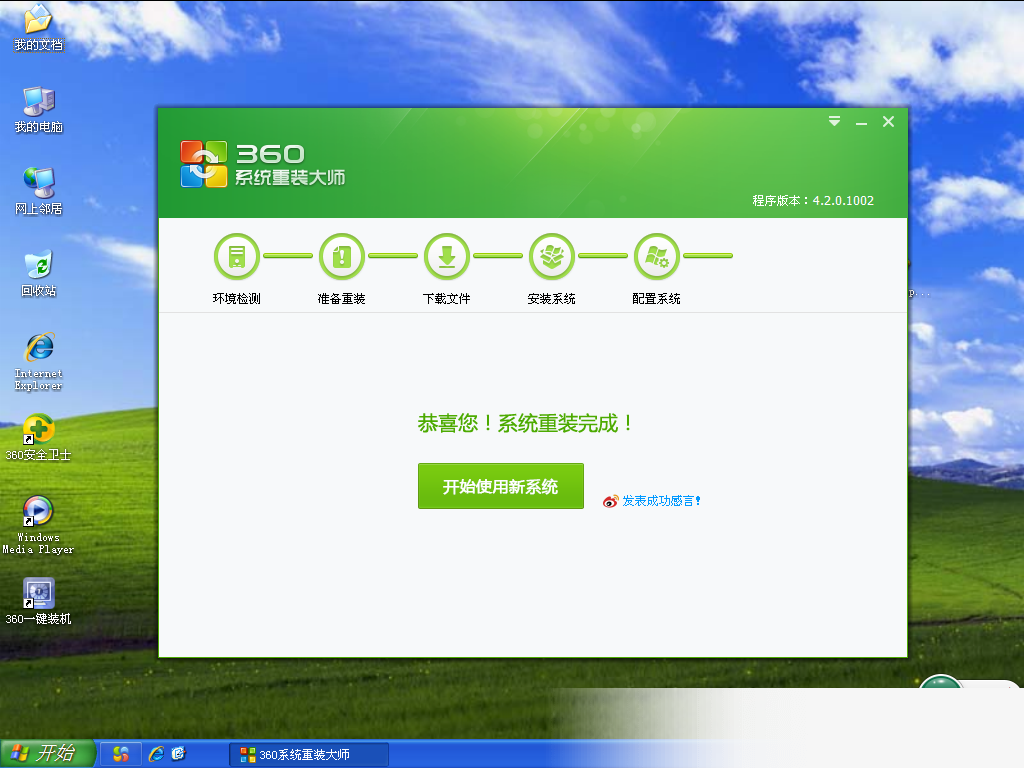Screen dimensions: 1024x768
Task: Open the 开始 Start menu
Action: click(x=48, y=754)
